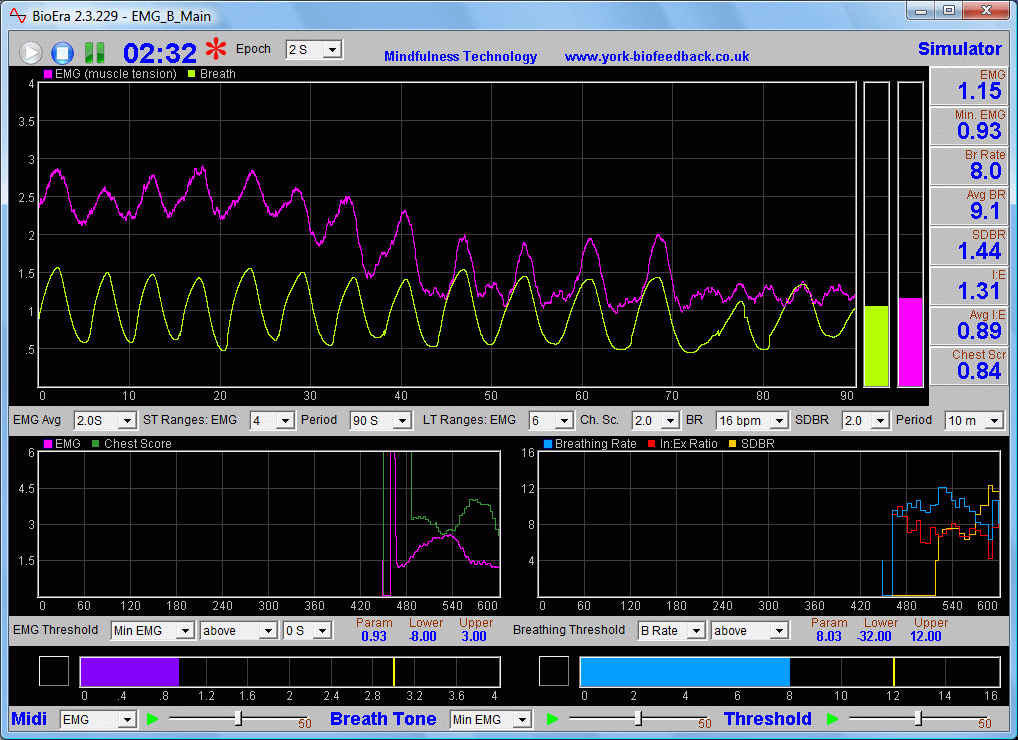Click the Avg BR 9.1 readout
The width and height of the screenshot is (1018, 740).
coord(968,206)
